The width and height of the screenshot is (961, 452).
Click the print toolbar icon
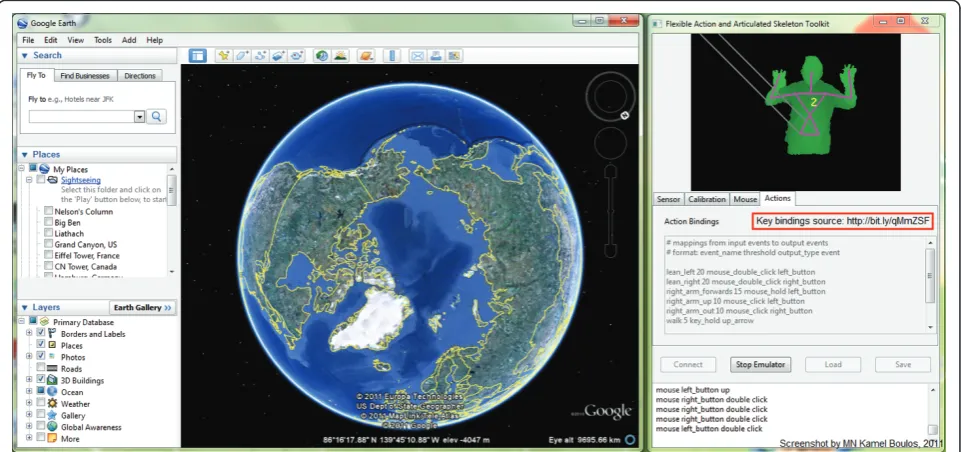(436, 56)
